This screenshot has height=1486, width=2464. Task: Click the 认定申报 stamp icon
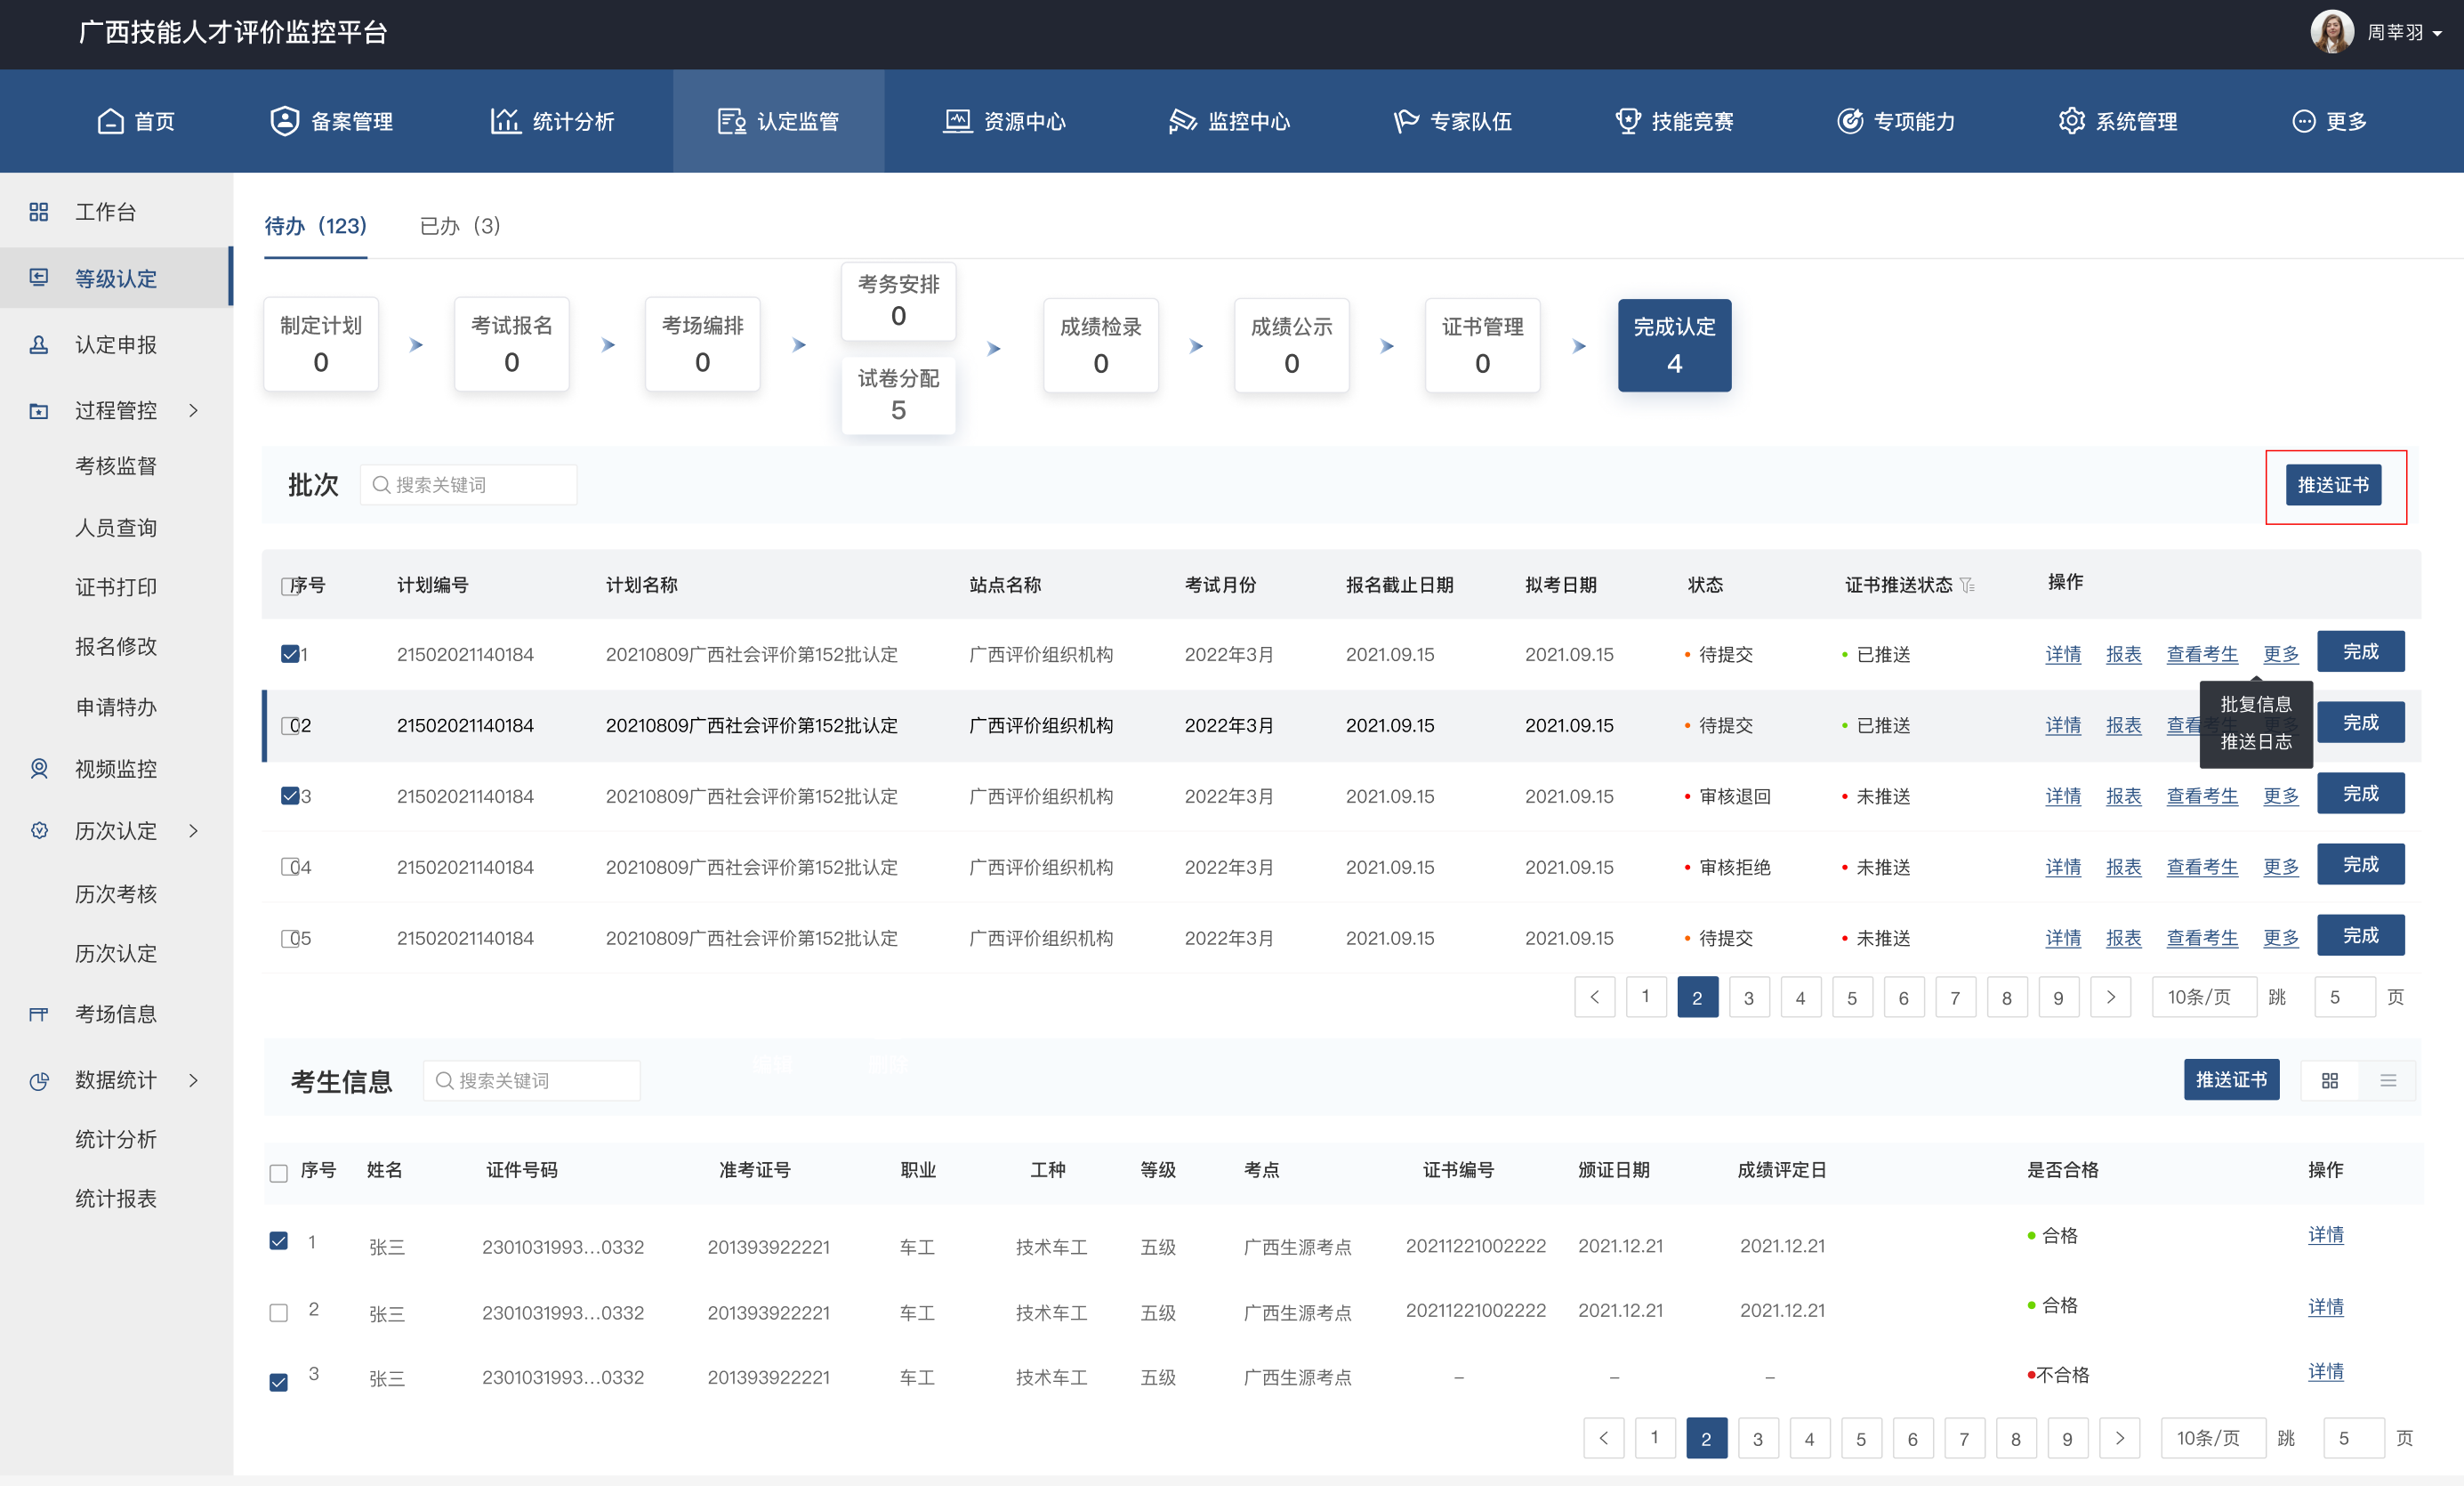[x=39, y=345]
